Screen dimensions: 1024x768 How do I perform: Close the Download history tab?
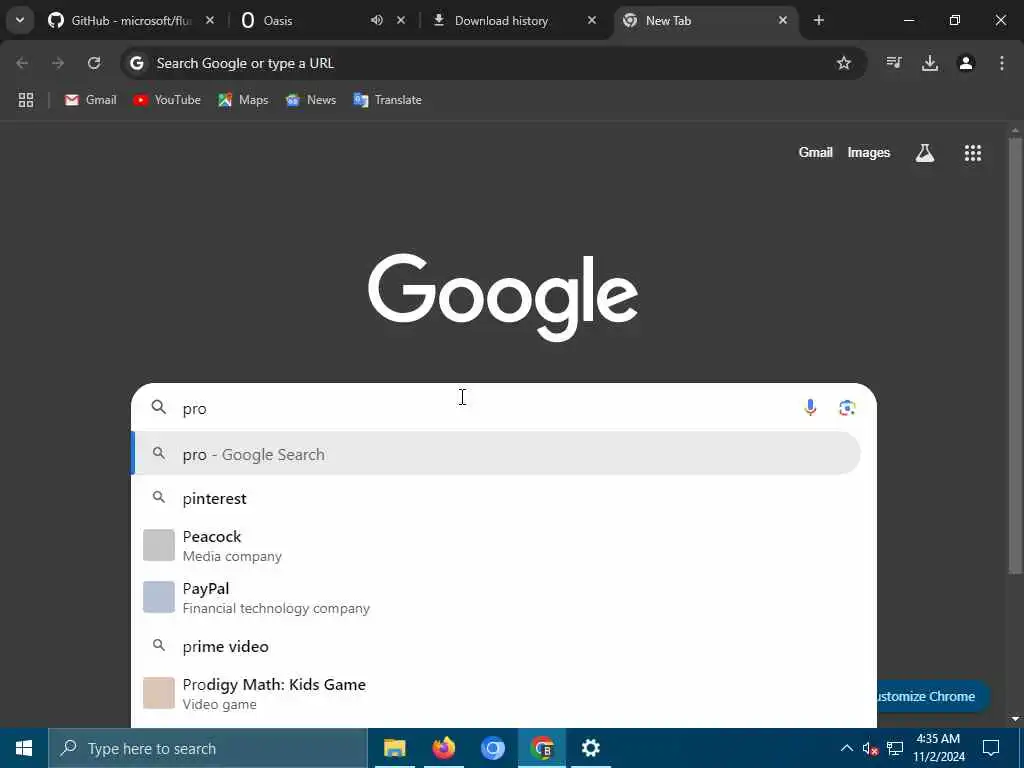592,20
